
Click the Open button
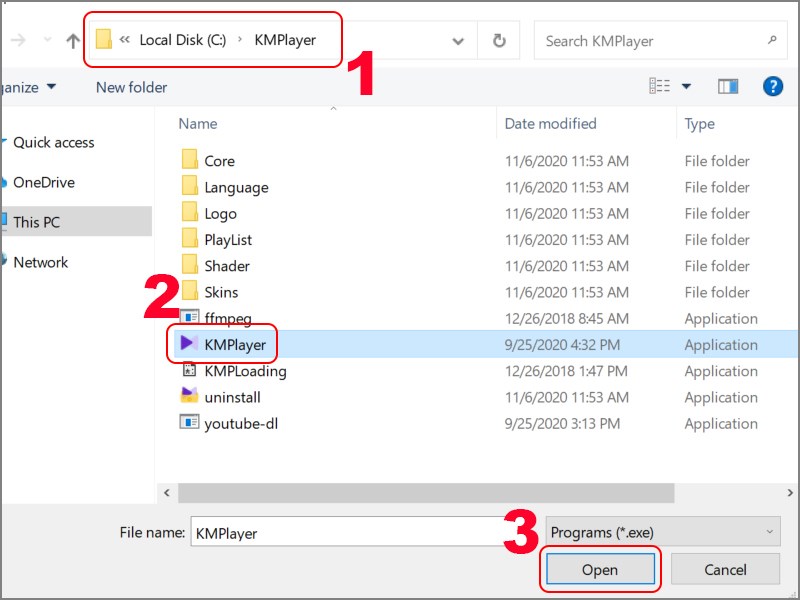tap(600, 569)
